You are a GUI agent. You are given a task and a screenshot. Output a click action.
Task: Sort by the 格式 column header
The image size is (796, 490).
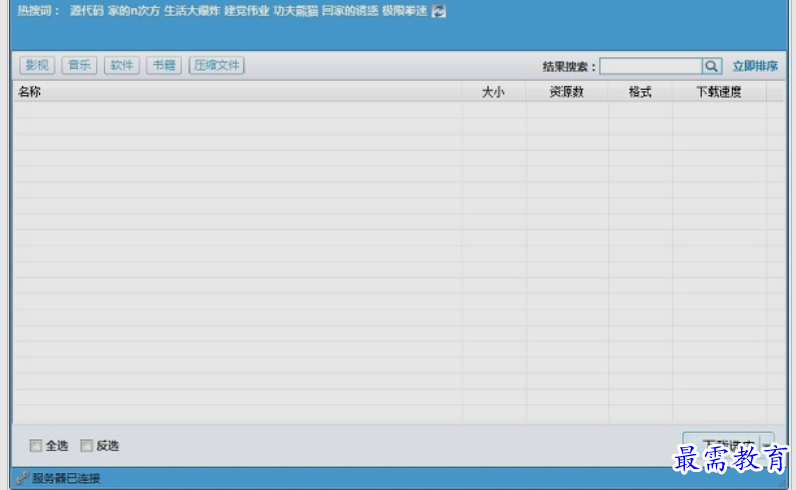click(640, 92)
